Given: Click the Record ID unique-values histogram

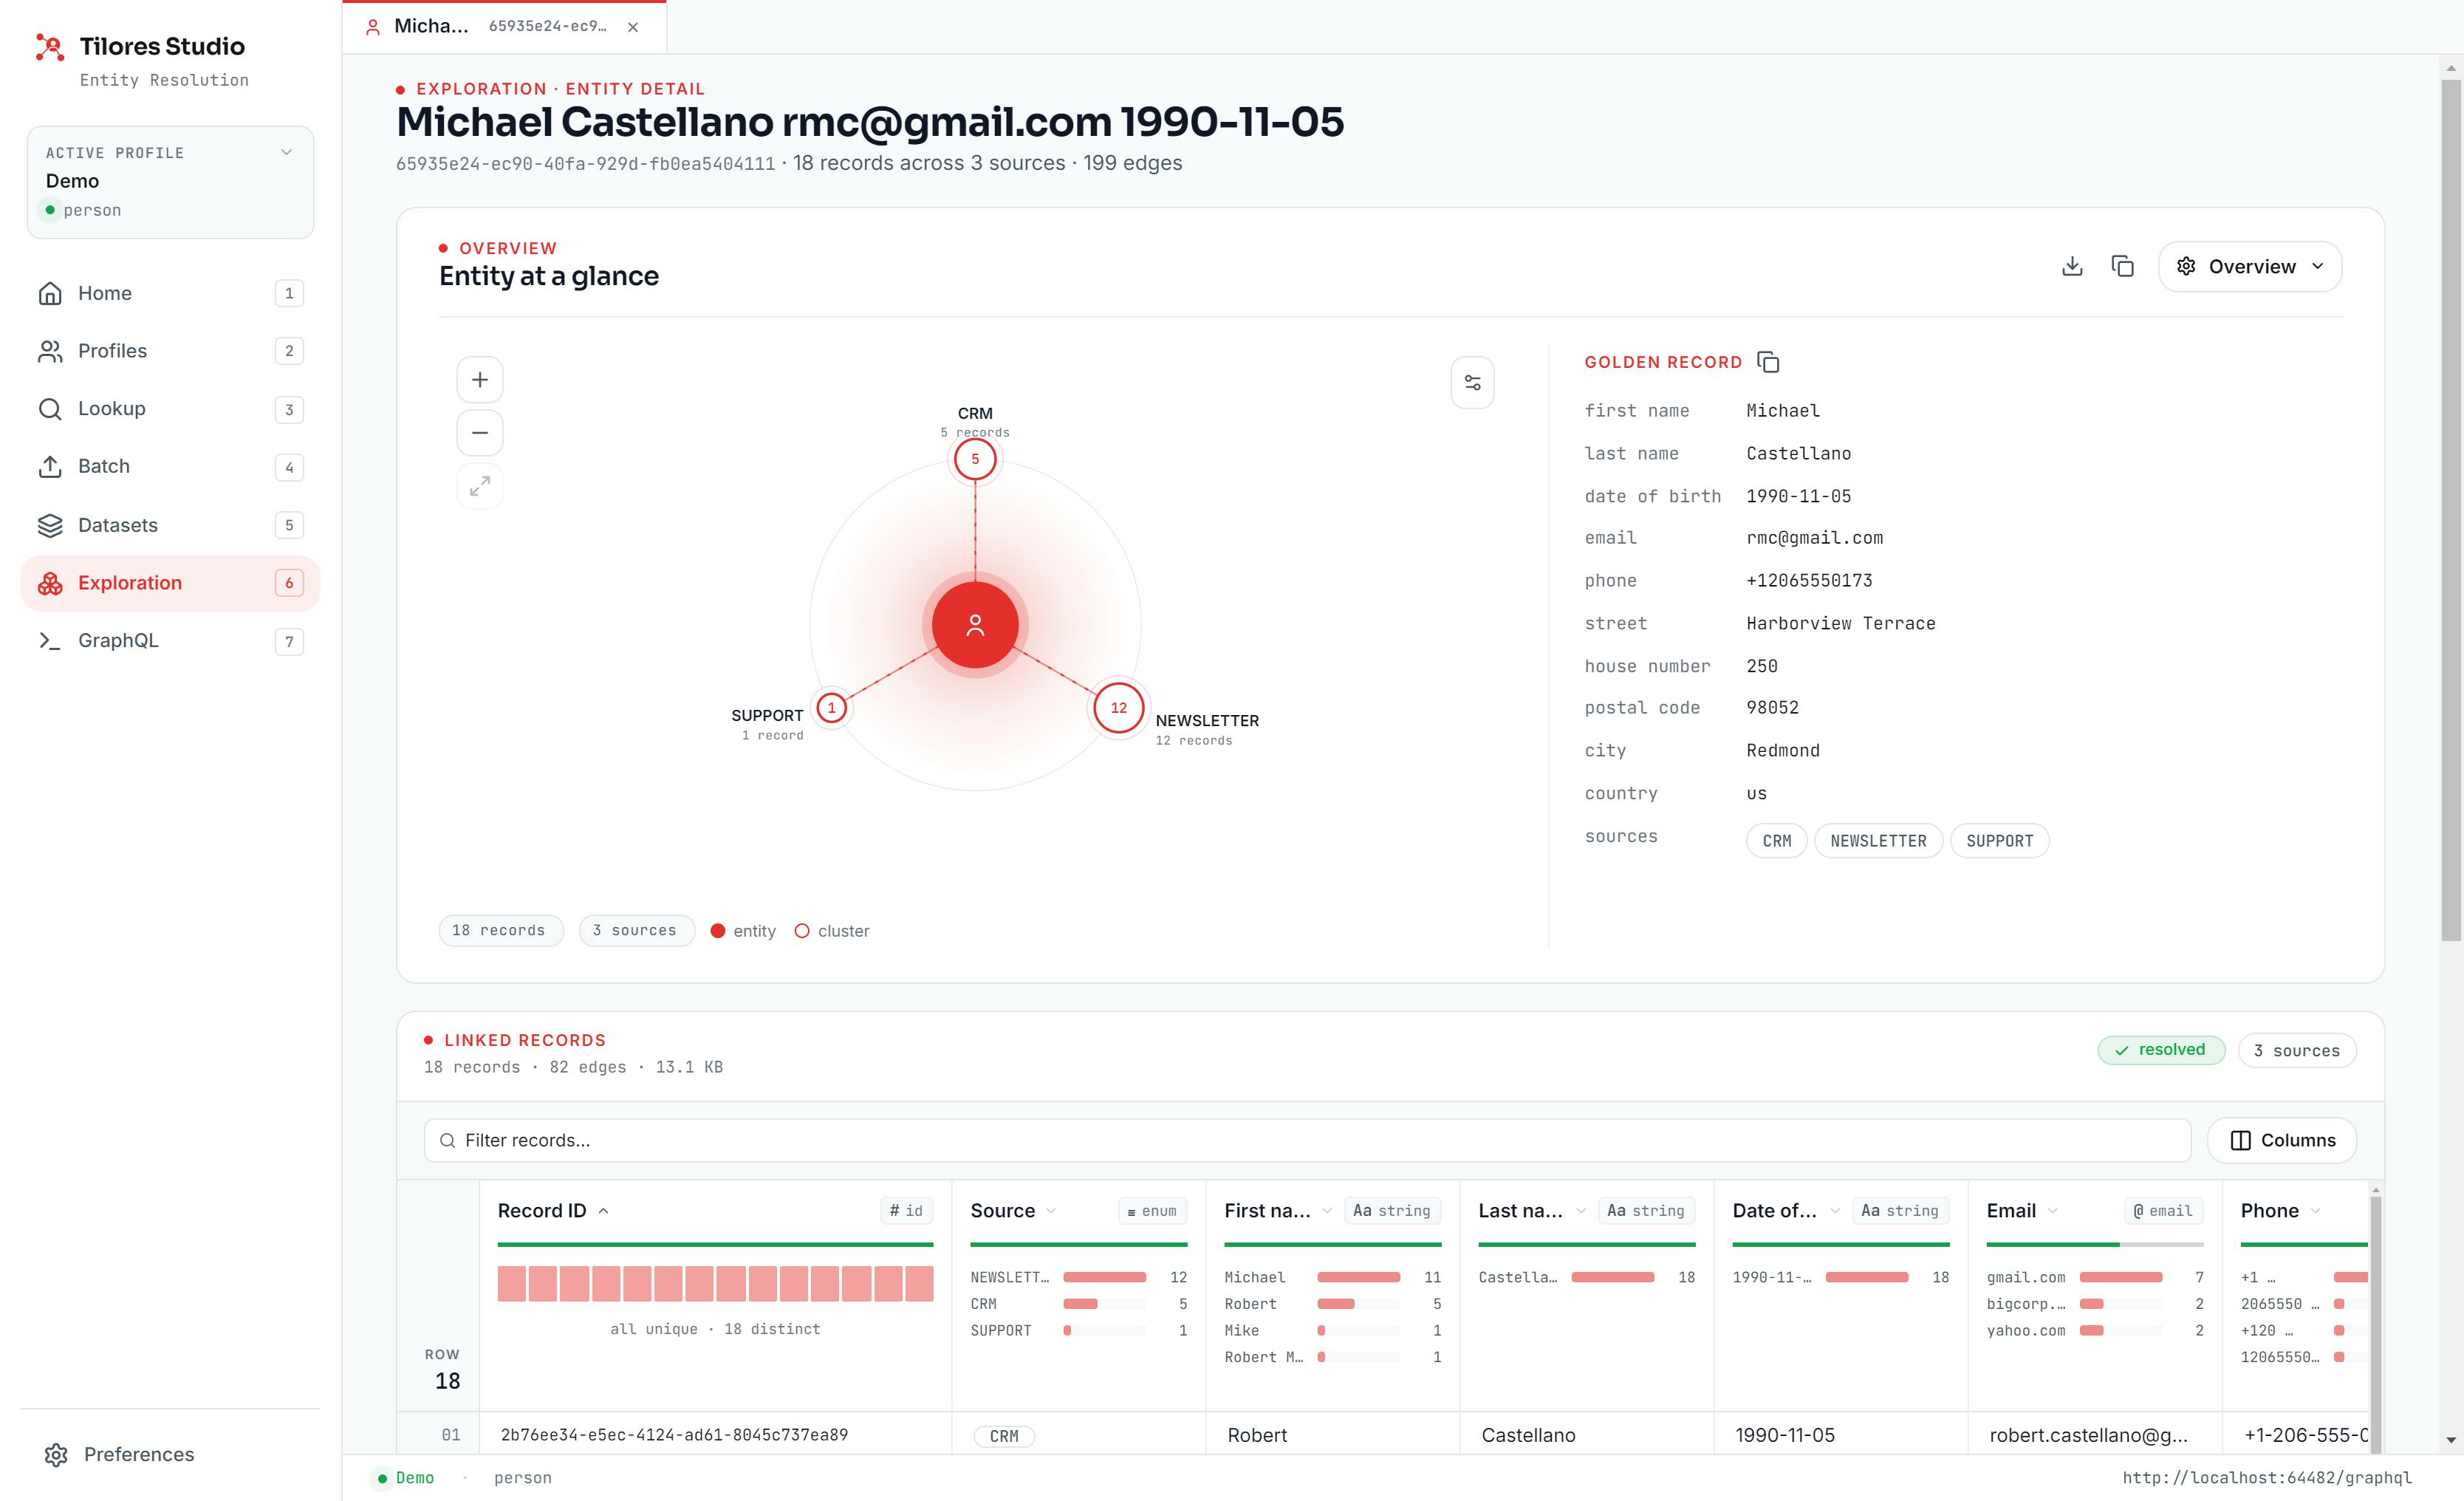Looking at the screenshot, I should click(715, 1283).
